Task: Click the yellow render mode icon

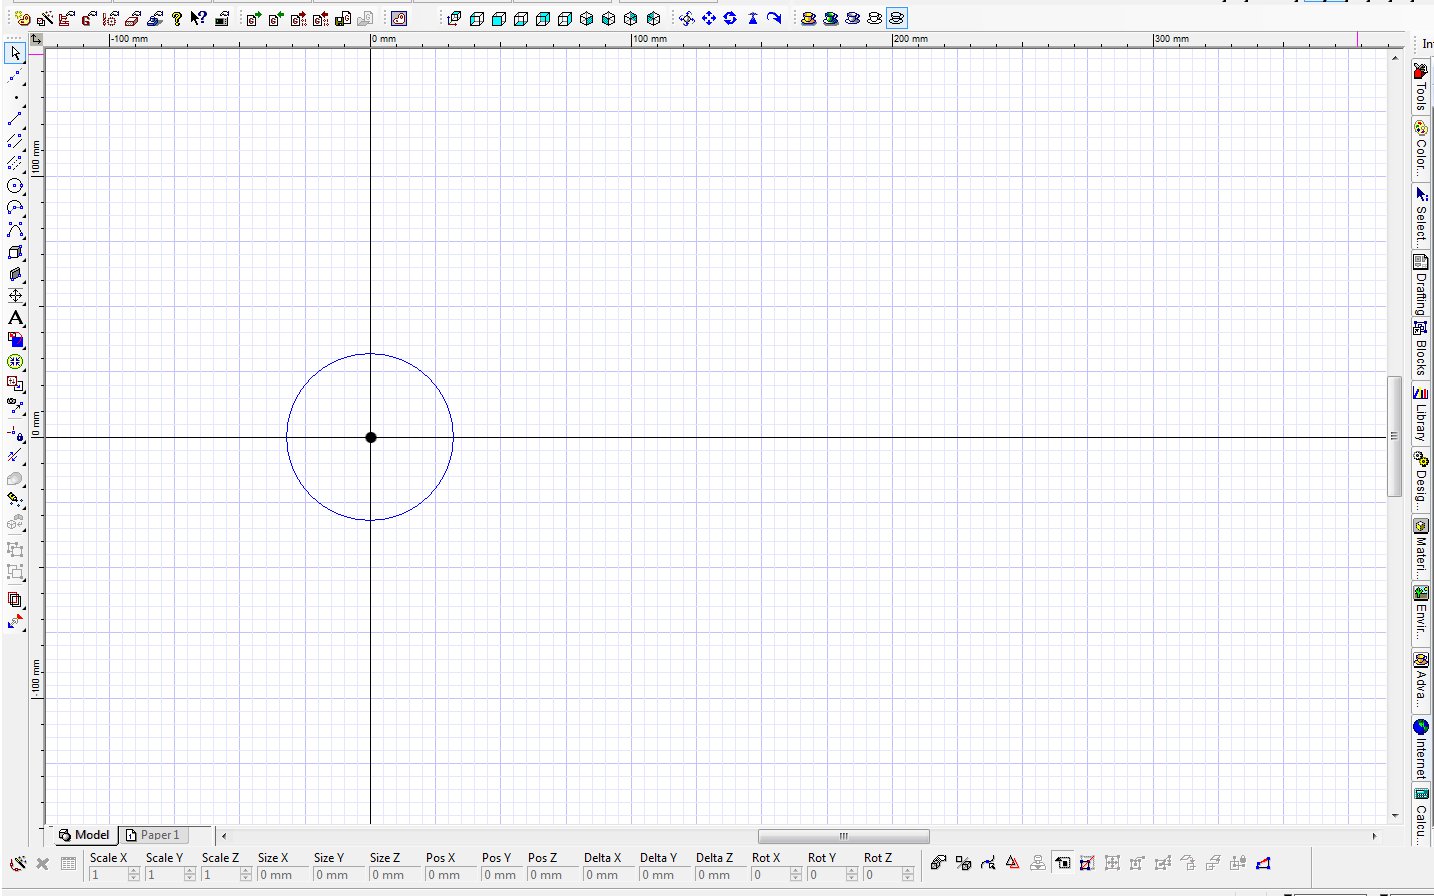Action: [808, 18]
